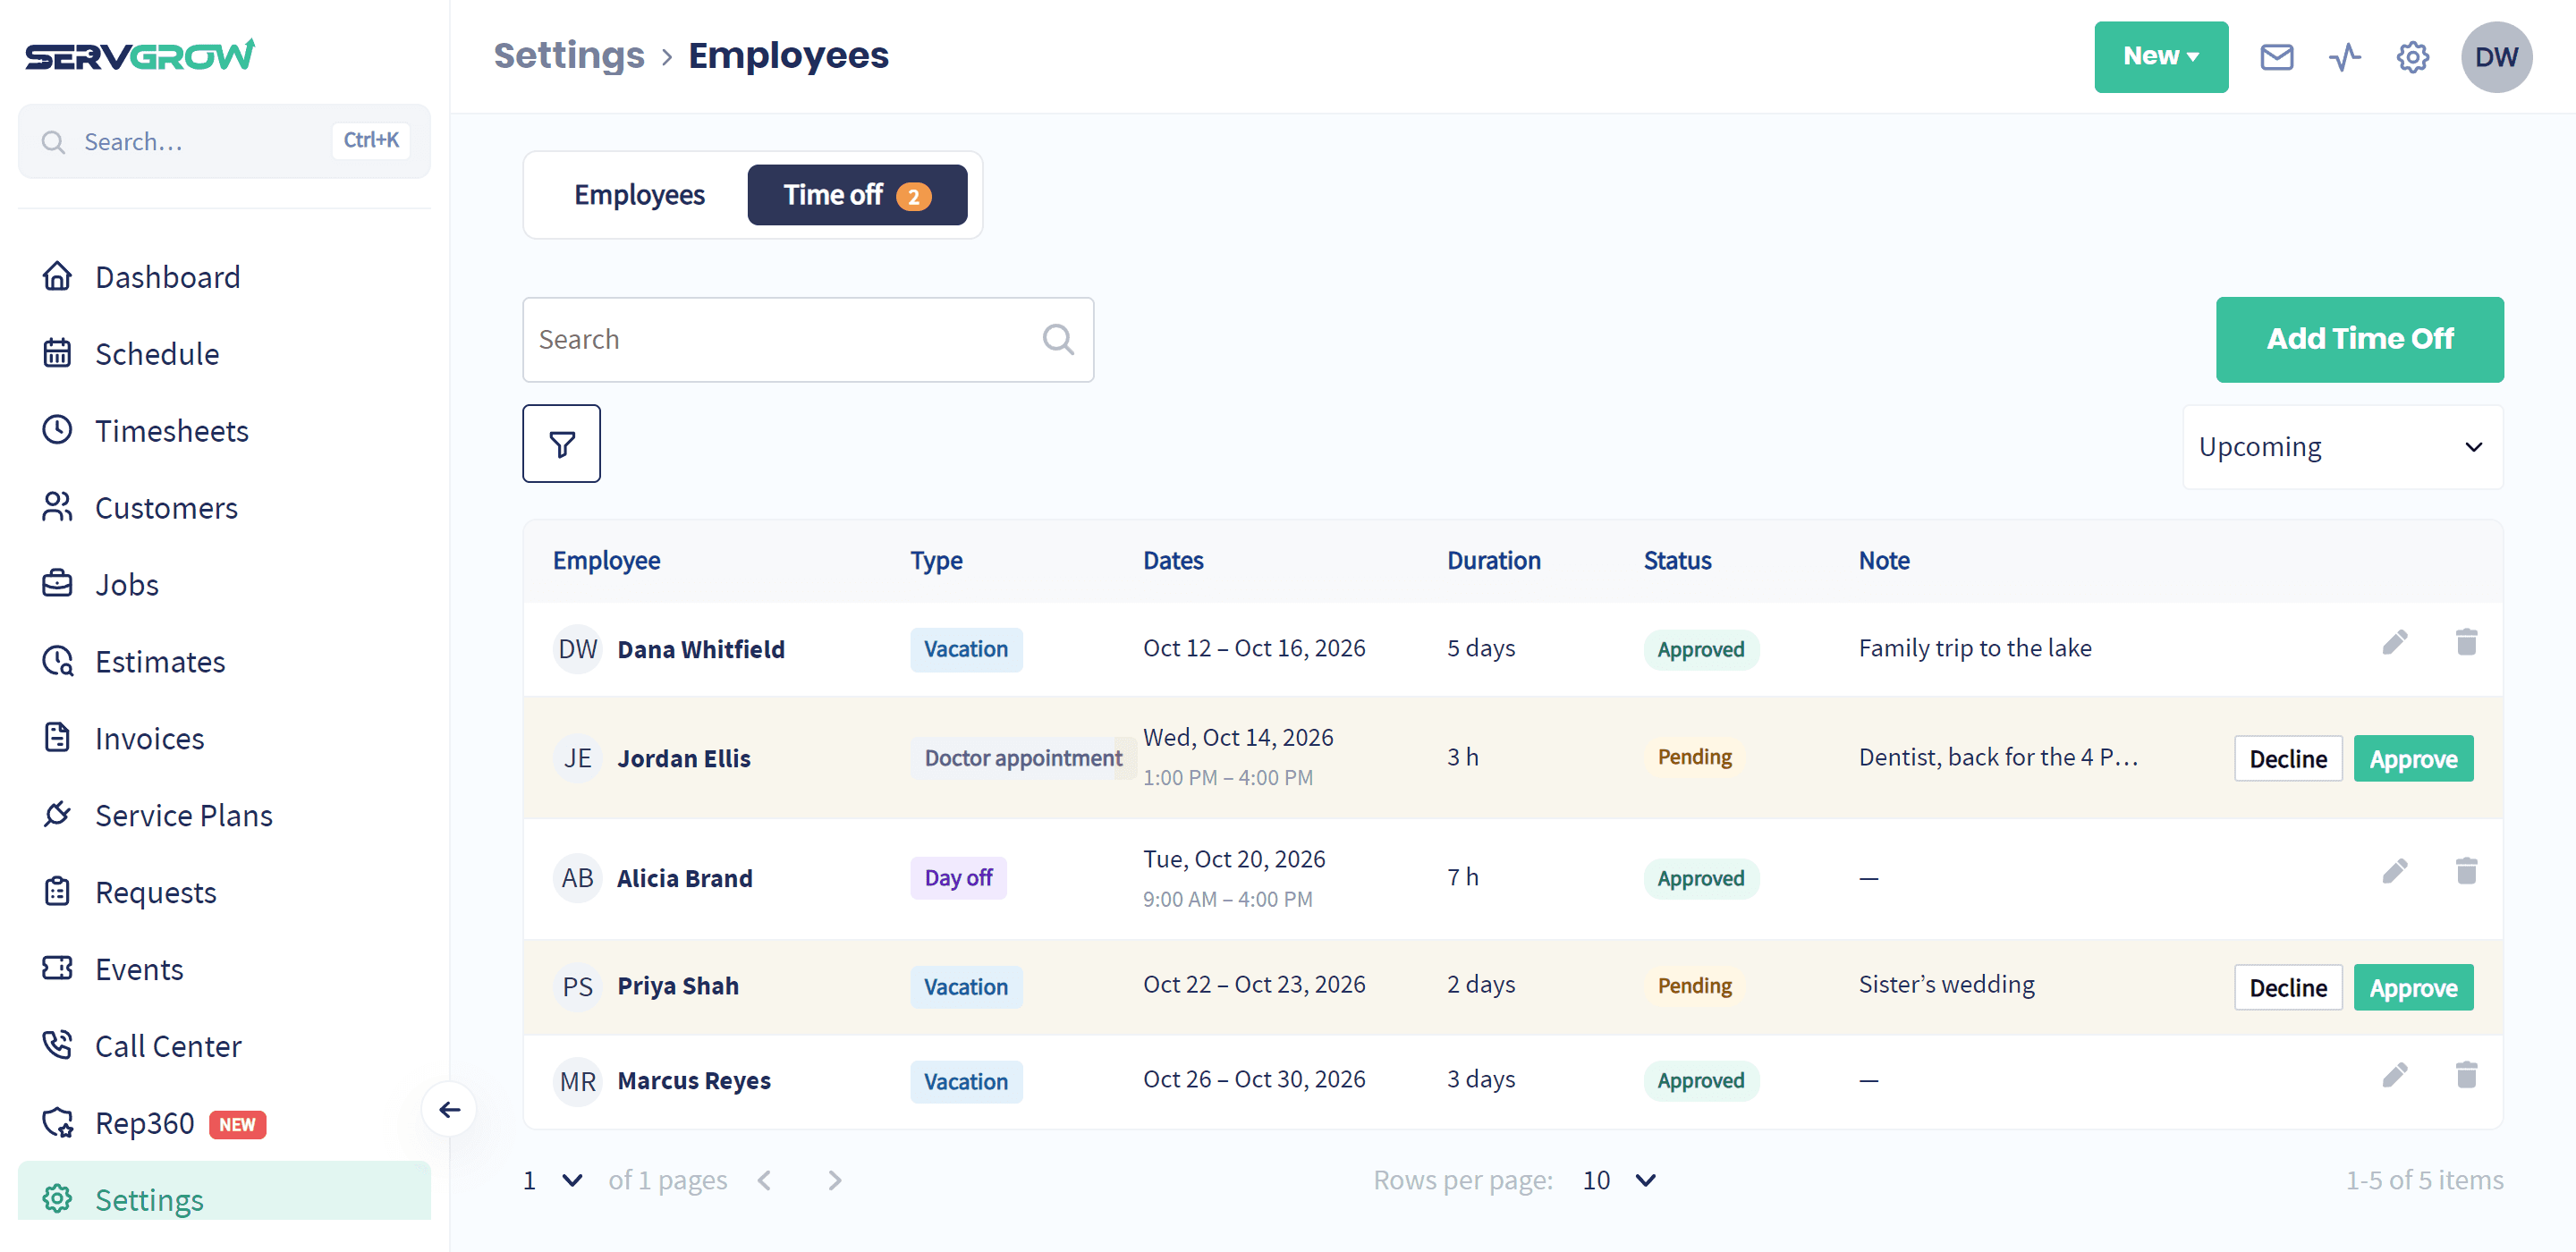
Task: Edit Alicia Brand's day off entry
Action: [2394, 871]
